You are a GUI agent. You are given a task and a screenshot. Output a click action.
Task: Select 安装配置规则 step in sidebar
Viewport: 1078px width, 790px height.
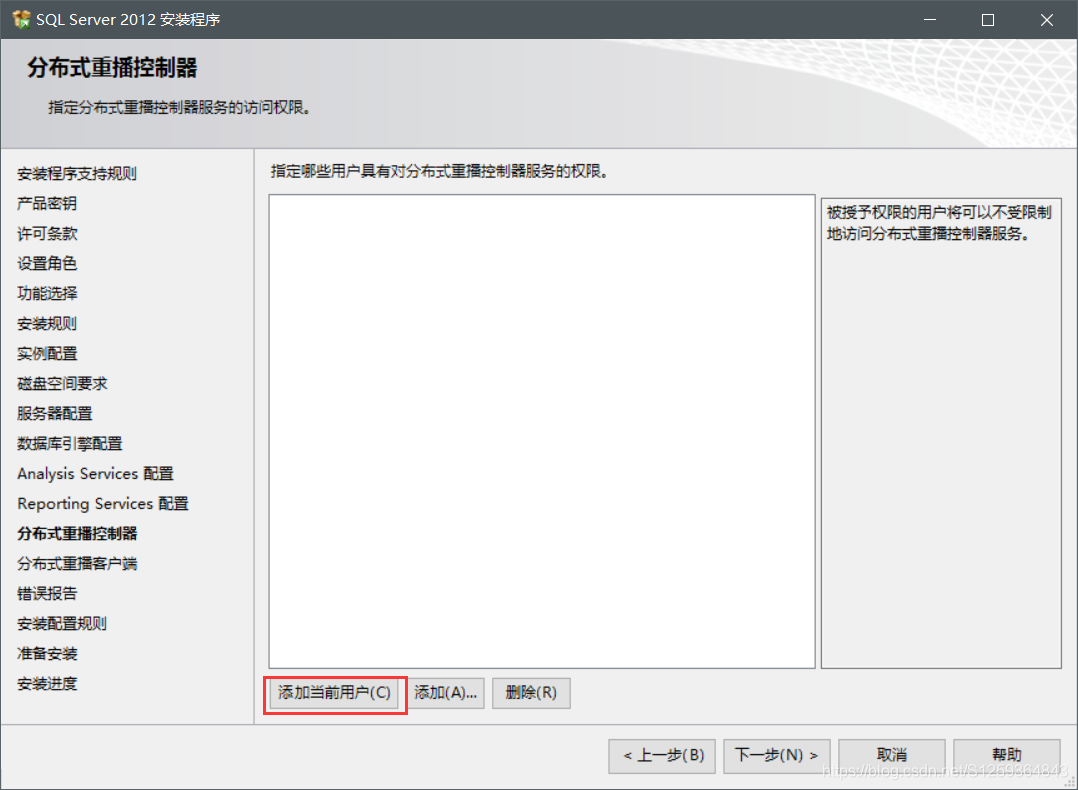(x=62, y=624)
